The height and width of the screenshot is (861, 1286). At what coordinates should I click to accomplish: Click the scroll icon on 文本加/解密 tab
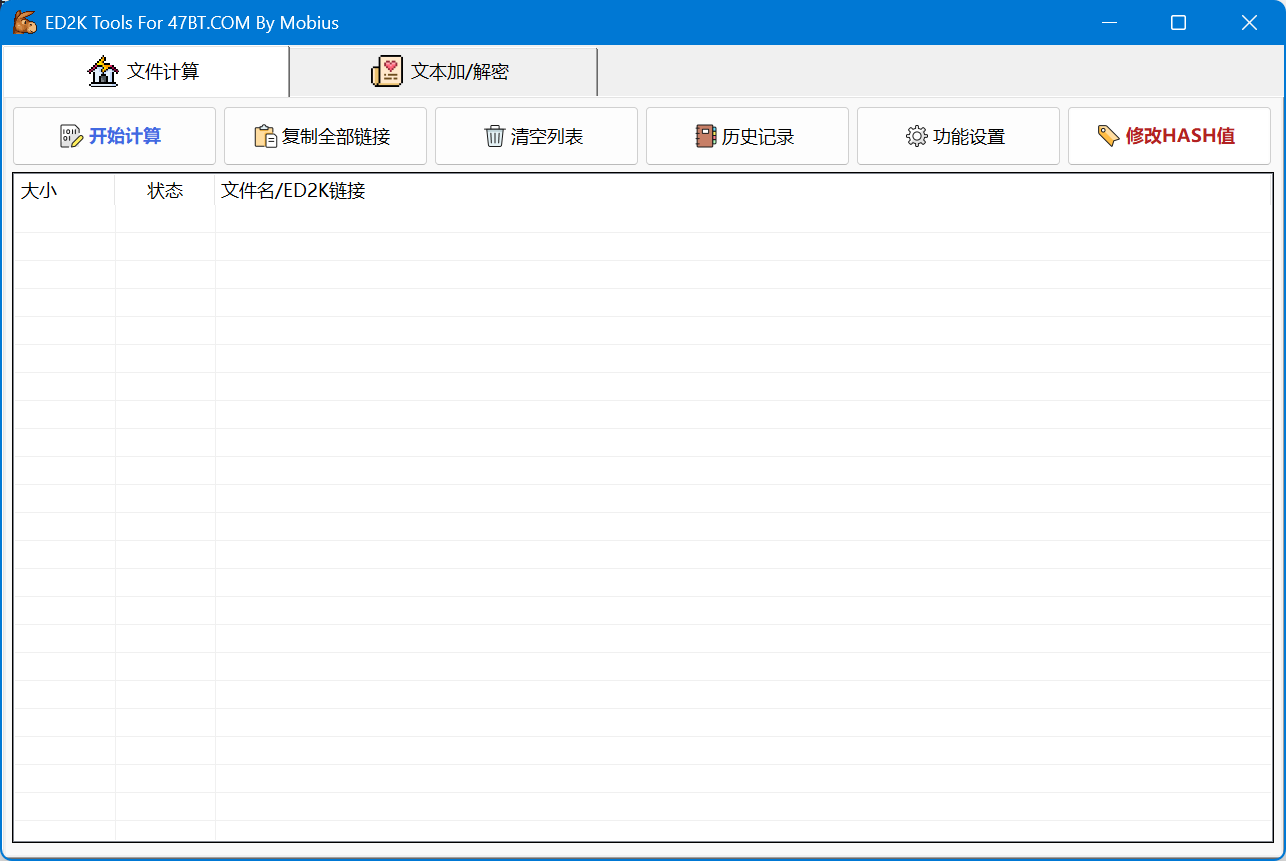tap(387, 71)
